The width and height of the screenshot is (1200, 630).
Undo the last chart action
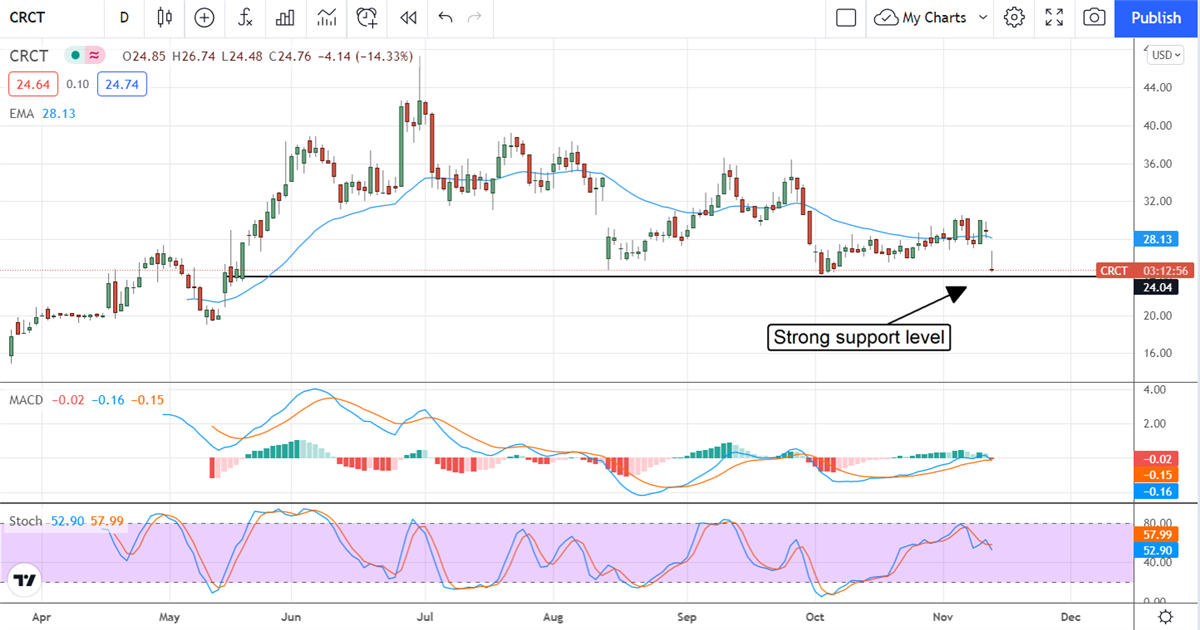[x=445, y=18]
